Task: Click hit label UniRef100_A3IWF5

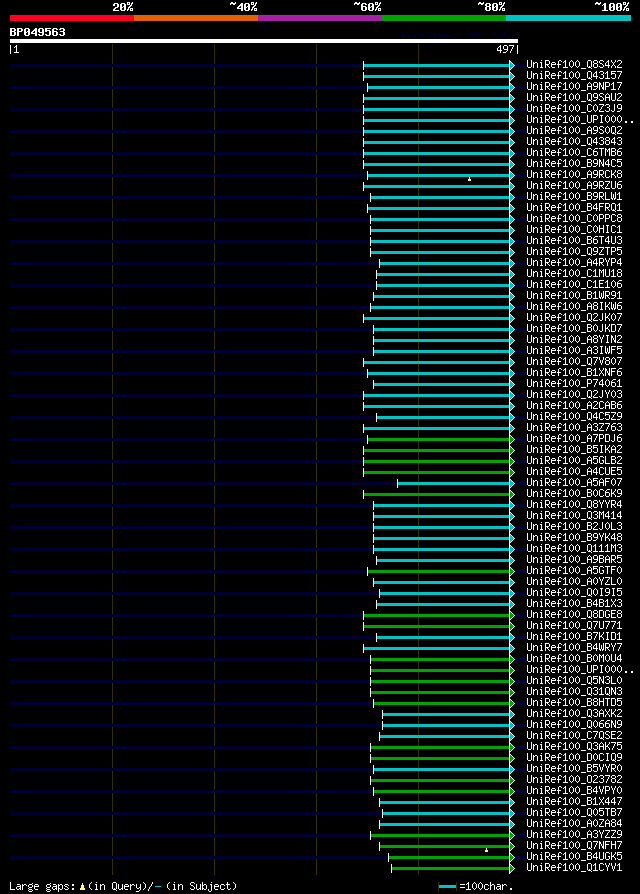Action: pos(574,351)
